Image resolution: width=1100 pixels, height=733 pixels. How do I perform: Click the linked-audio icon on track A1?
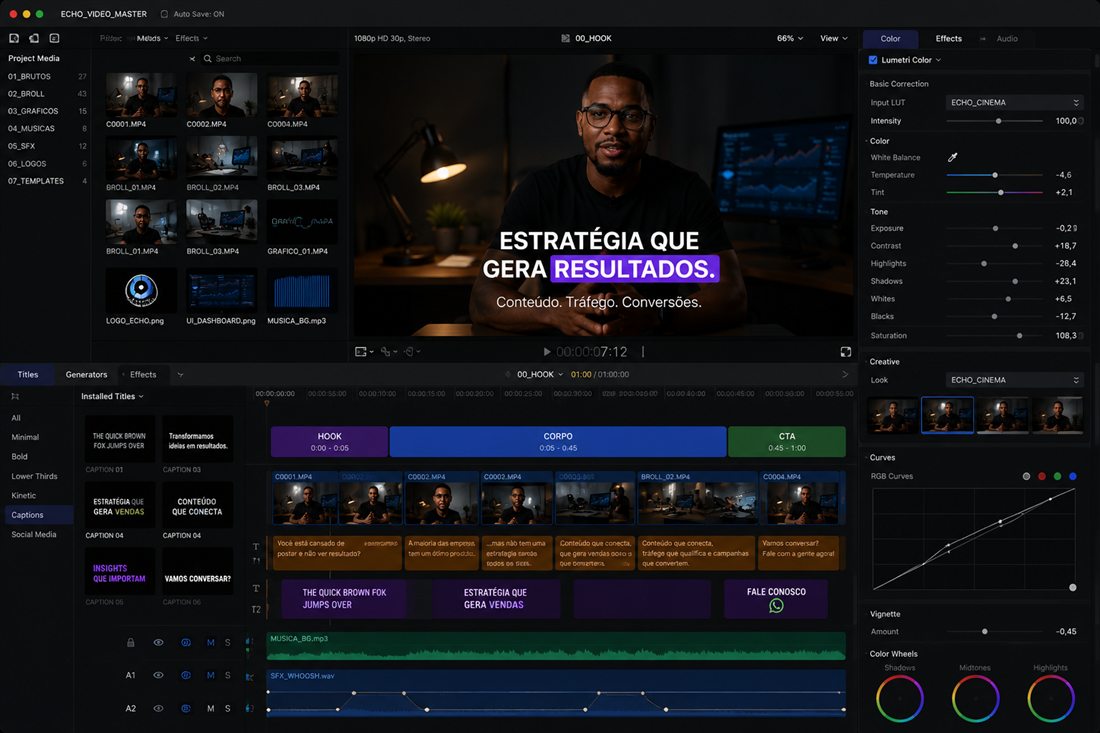coord(186,675)
